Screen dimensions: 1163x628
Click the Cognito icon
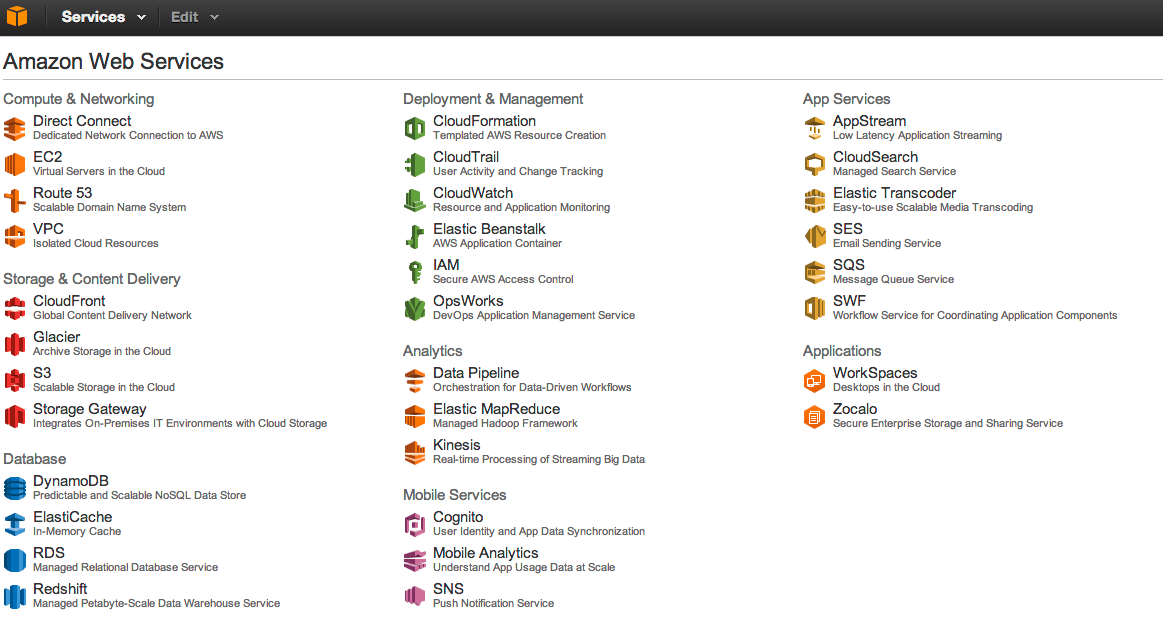(x=415, y=524)
